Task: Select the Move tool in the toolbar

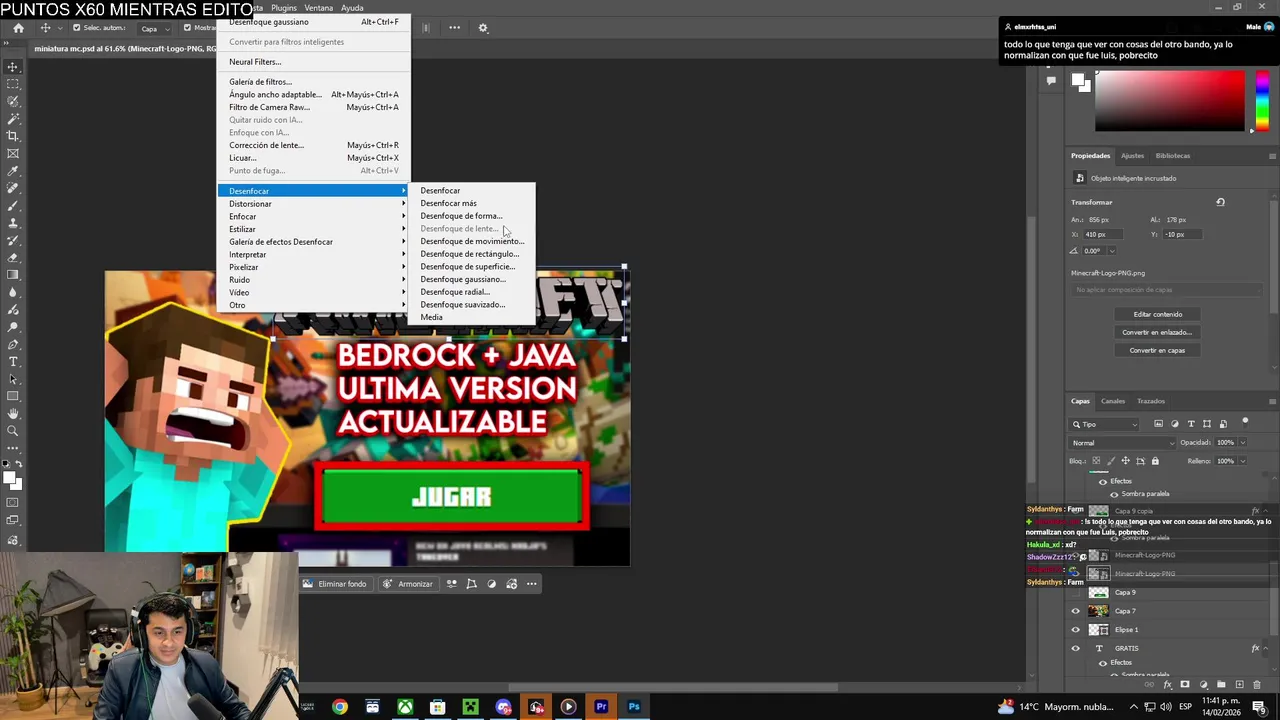Action: pos(13,67)
